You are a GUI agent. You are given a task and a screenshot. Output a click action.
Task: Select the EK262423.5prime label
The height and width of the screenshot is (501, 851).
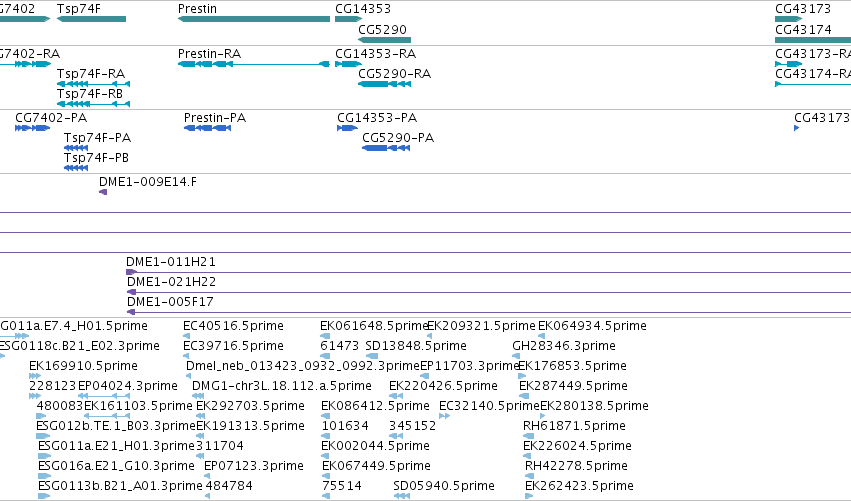pos(579,486)
